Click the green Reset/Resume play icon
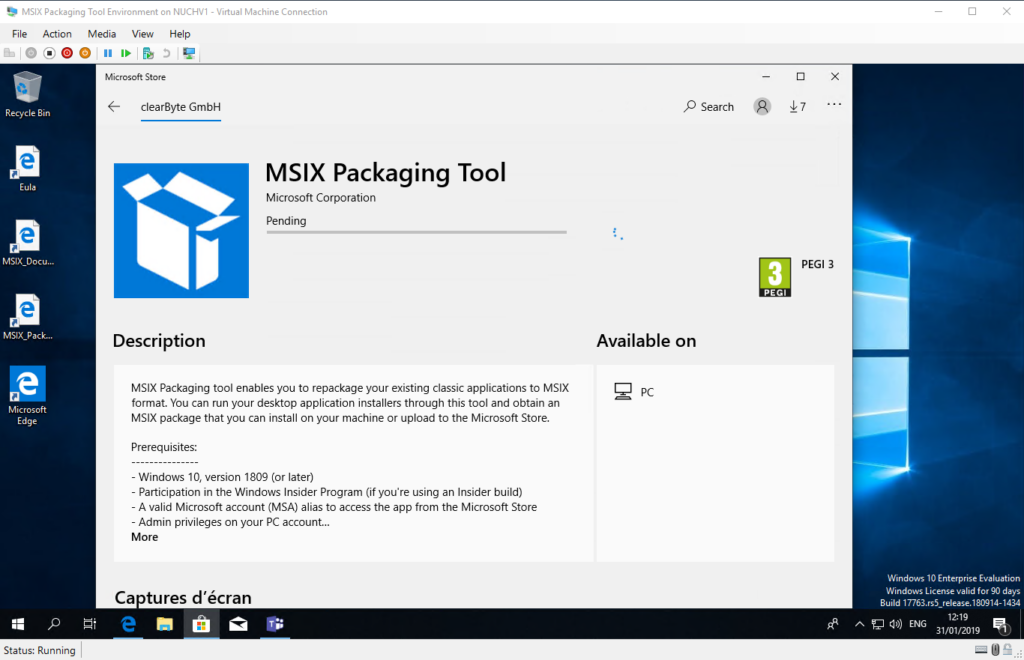This screenshot has height=660, width=1024. pyautogui.click(x=126, y=53)
